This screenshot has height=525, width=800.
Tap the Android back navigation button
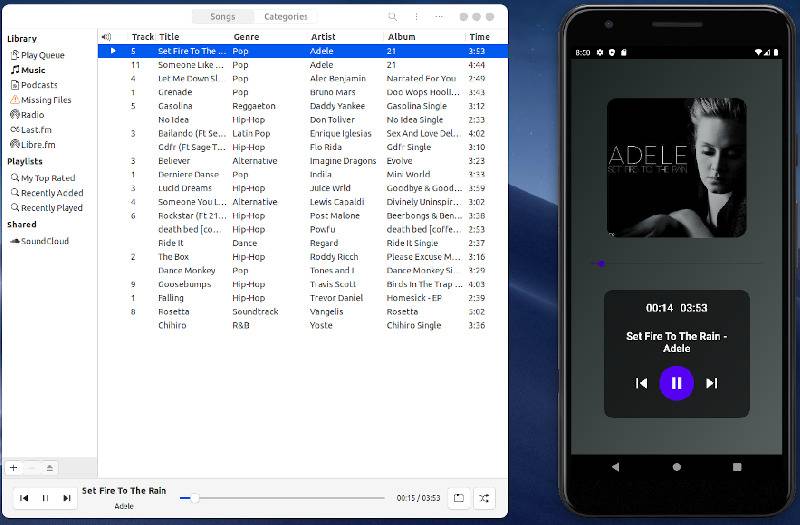pyautogui.click(x=616, y=467)
